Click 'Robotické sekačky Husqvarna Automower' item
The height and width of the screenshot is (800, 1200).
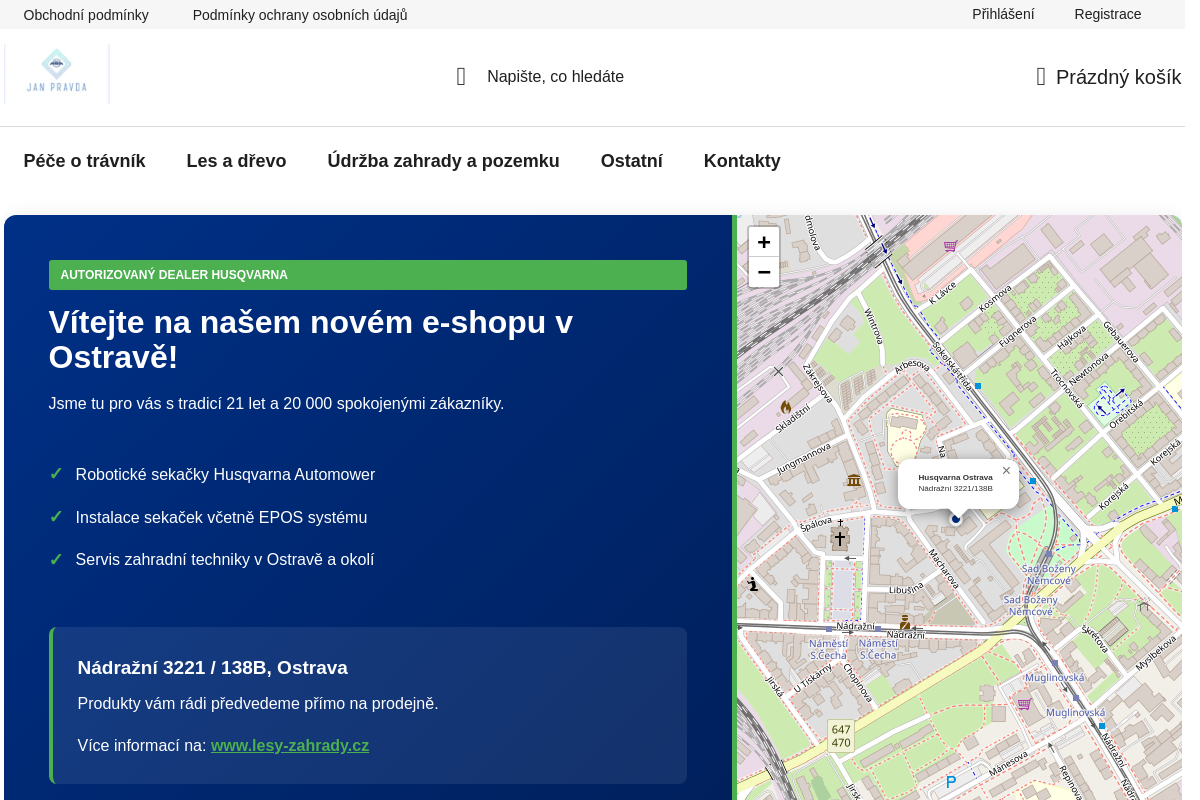click(225, 475)
